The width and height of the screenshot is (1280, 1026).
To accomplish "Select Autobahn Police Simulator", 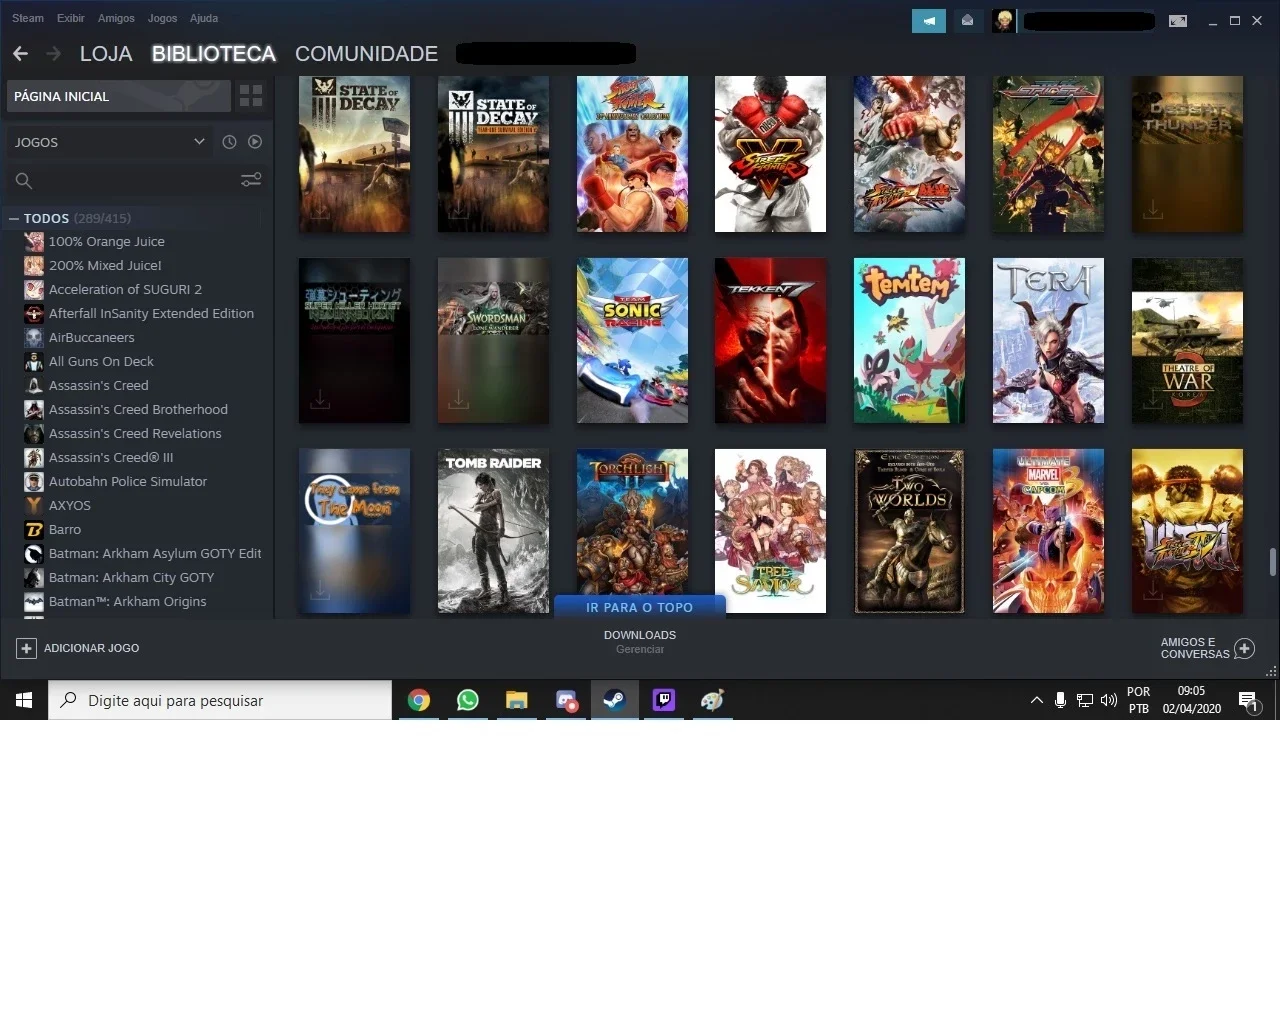I will point(128,481).
